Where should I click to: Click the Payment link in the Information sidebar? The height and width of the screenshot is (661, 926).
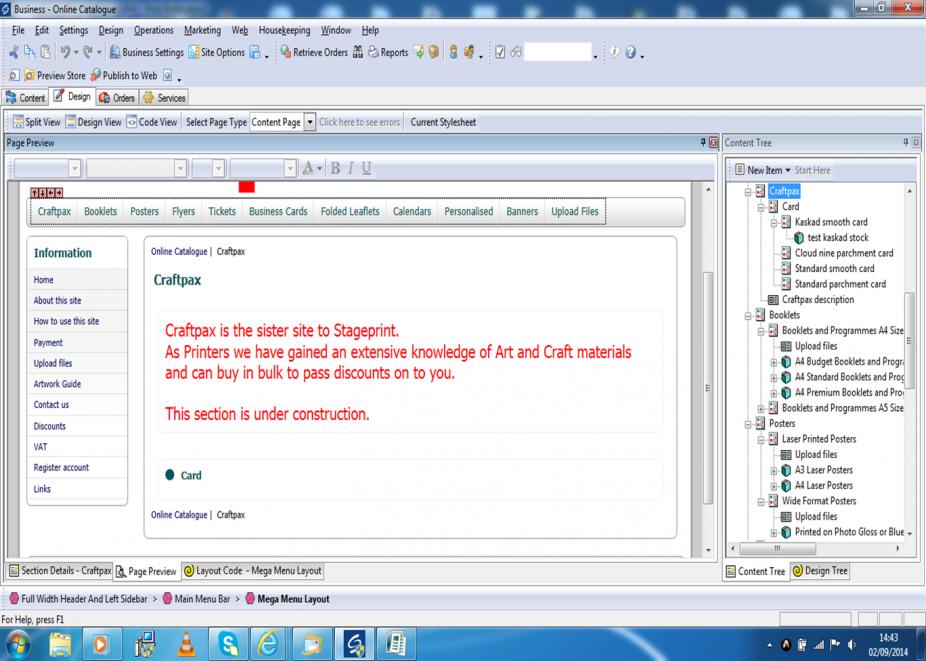click(x=48, y=342)
